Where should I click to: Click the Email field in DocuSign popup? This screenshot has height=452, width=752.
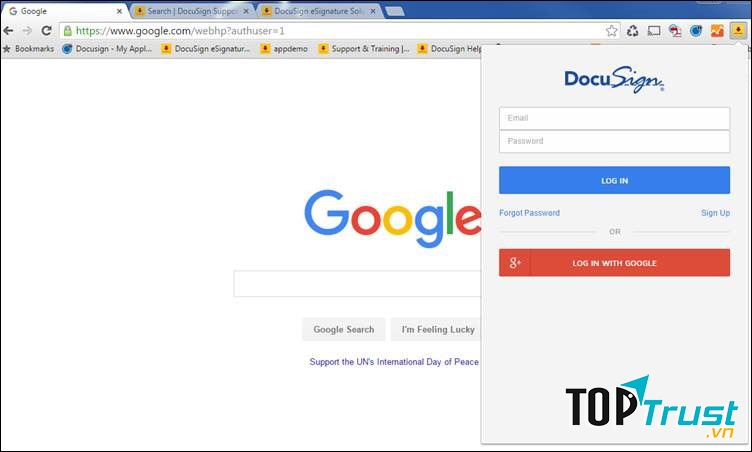click(x=614, y=118)
